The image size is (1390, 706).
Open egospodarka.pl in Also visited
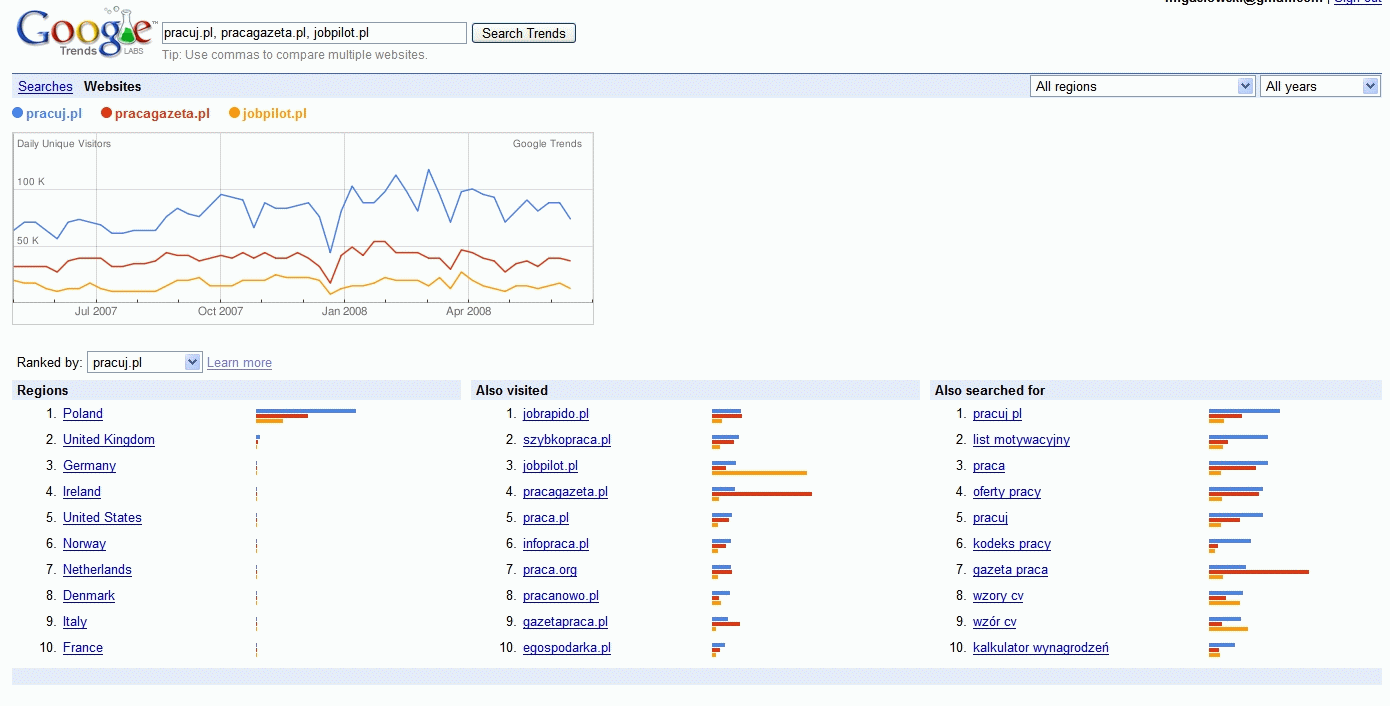coord(567,648)
